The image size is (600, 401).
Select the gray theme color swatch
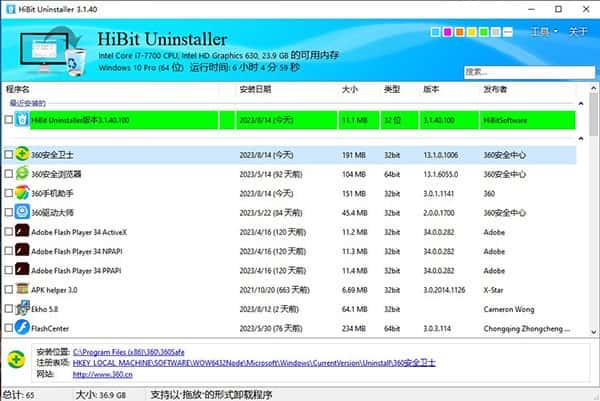pos(496,32)
